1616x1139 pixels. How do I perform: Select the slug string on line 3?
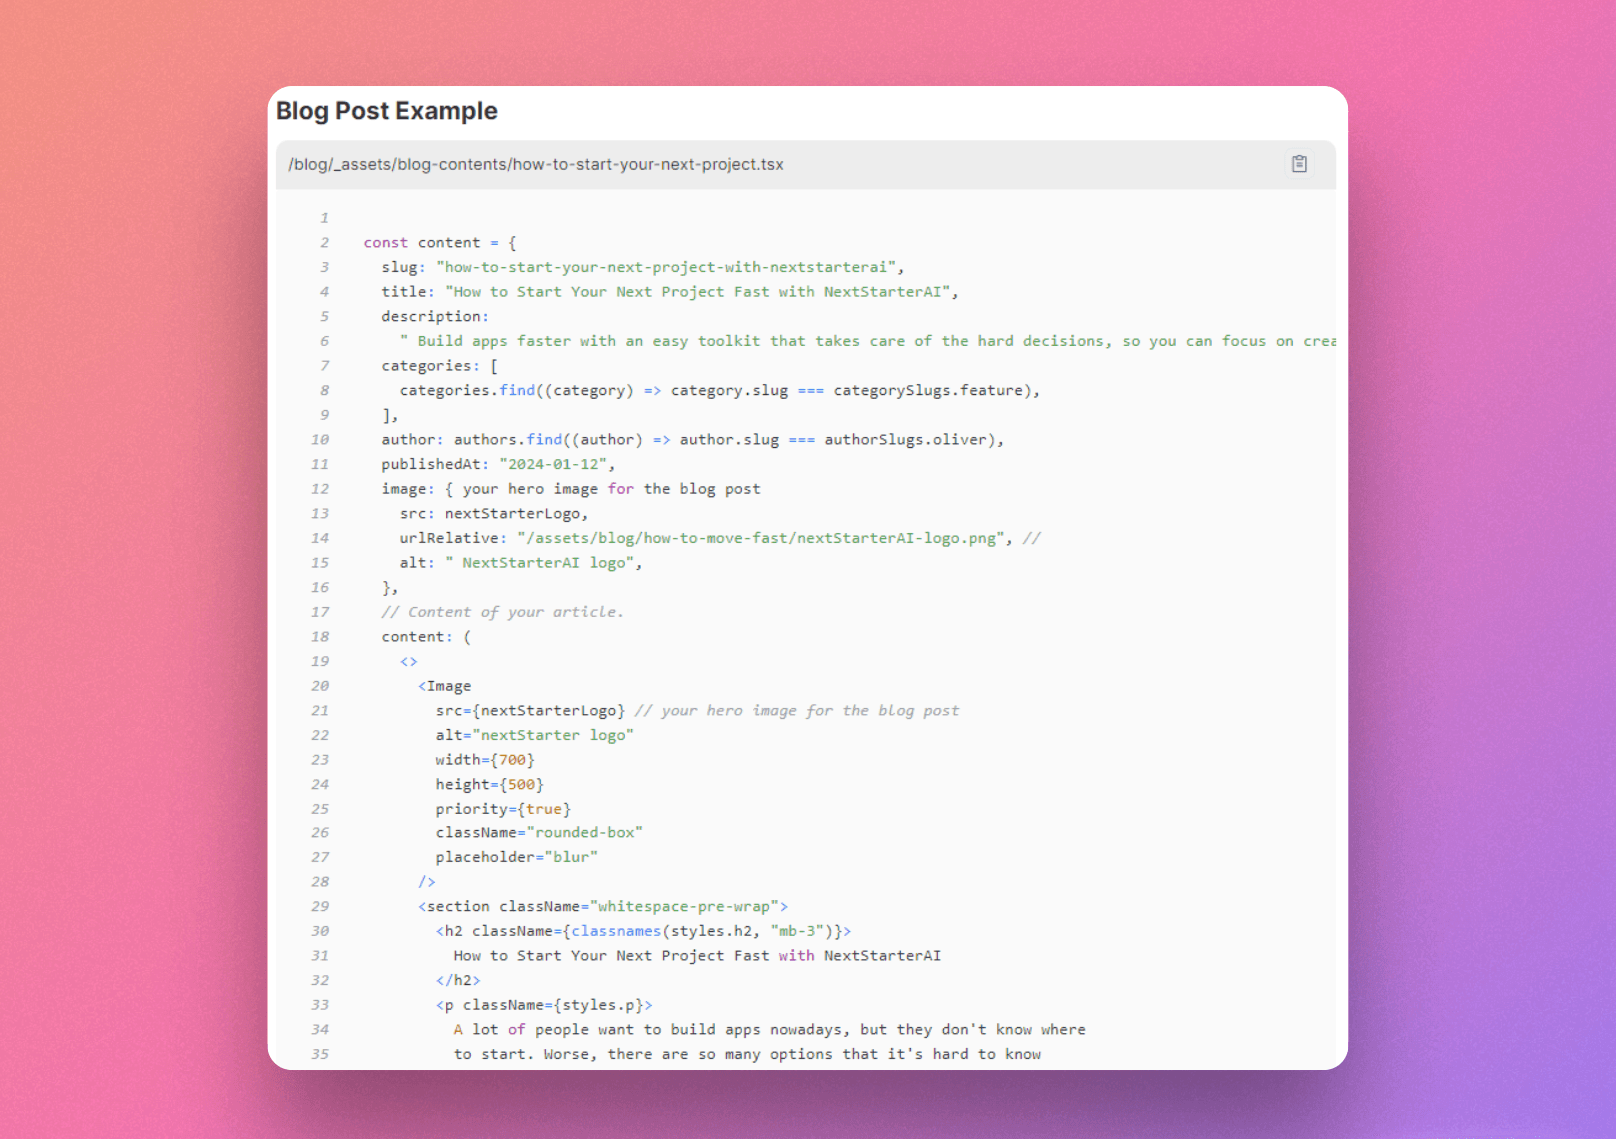pyautogui.click(x=667, y=267)
